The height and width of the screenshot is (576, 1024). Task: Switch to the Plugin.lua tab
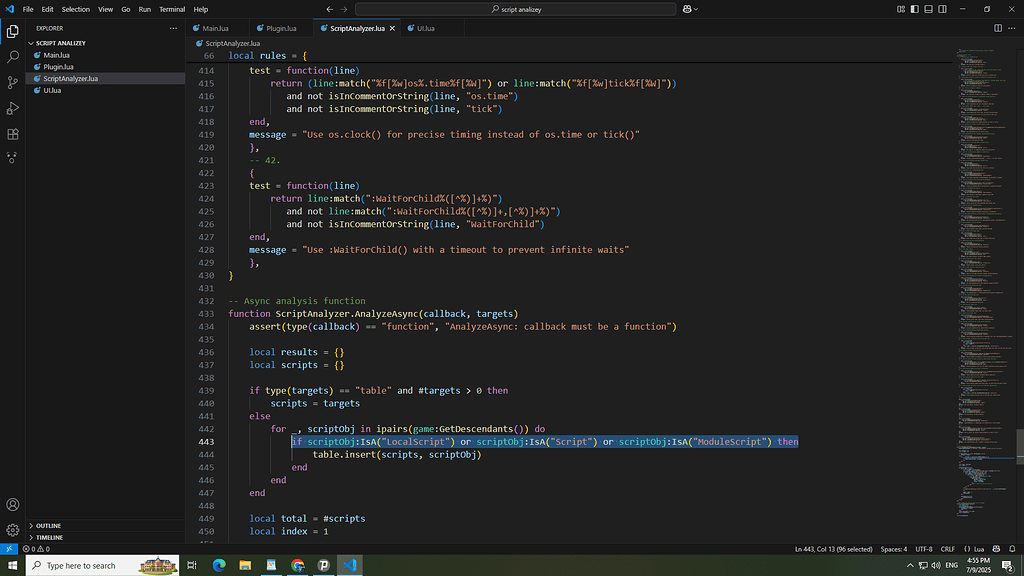[x=280, y=28]
